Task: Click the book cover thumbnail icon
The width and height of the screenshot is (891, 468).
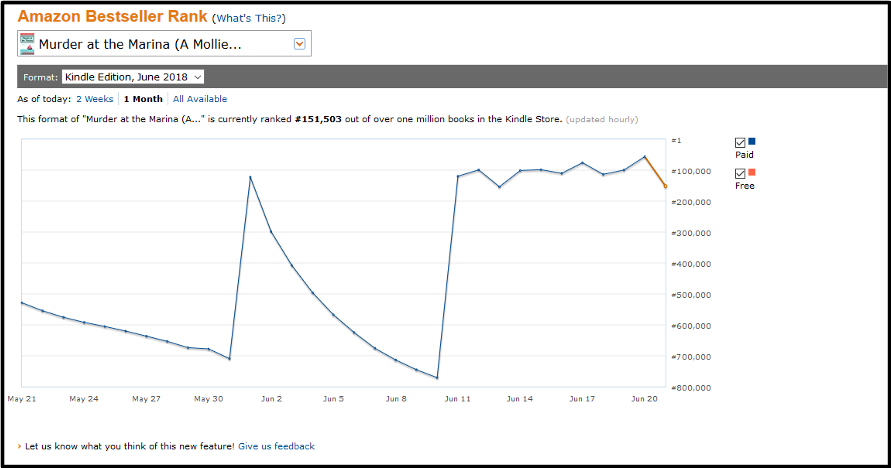Action: (27, 44)
